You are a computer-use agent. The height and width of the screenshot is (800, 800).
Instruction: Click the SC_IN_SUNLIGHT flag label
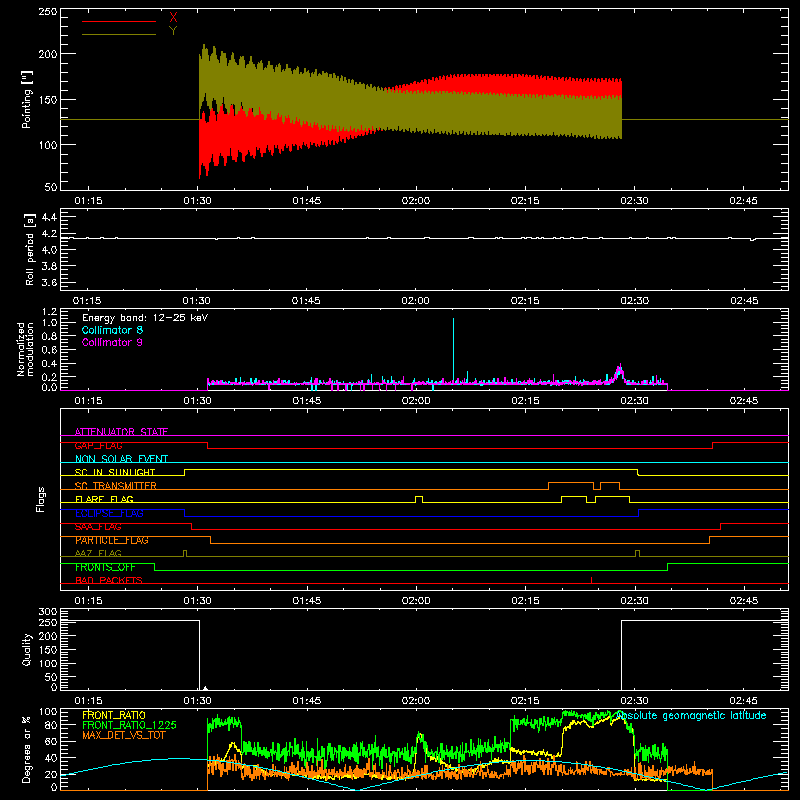tap(115, 472)
